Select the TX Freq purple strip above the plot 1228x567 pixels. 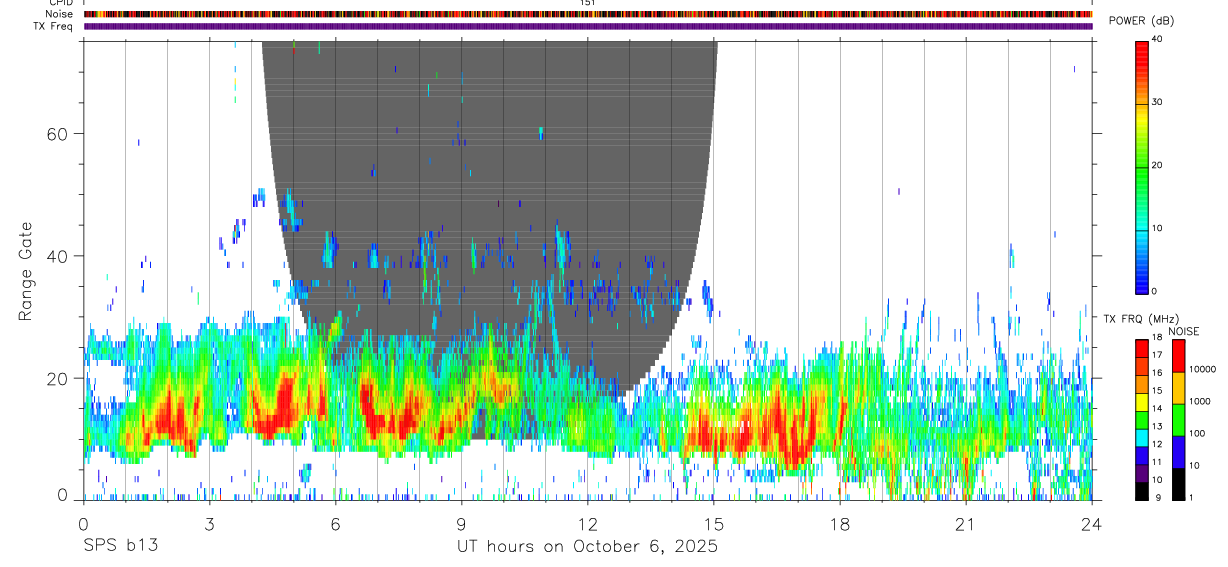[x=588, y=26]
